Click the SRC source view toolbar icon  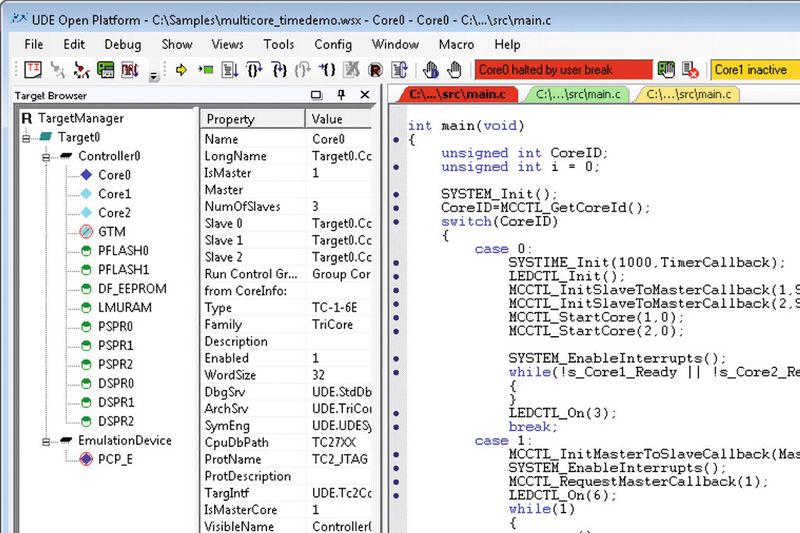pyautogui.click(x=130, y=69)
